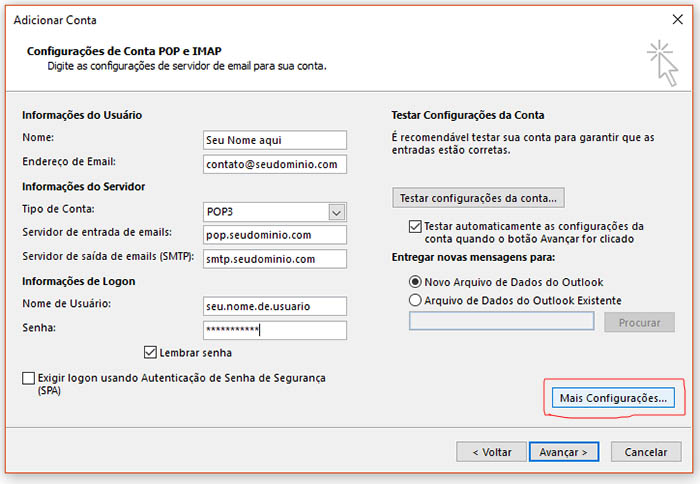700x484 pixels.
Task: Click the Endereço de Email field
Action: pyautogui.click(x=275, y=164)
